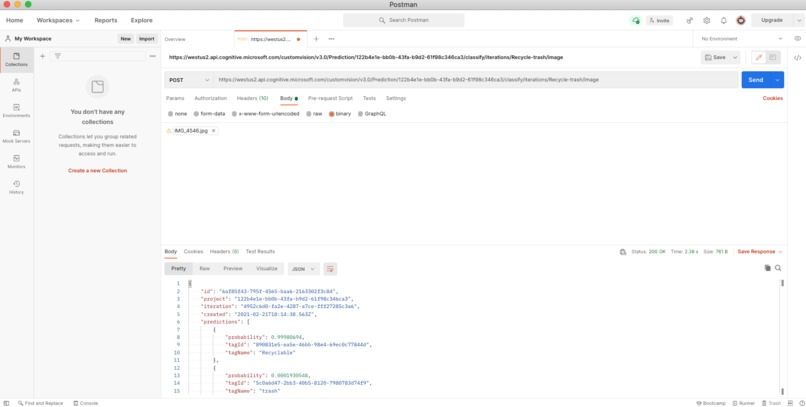The image size is (806, 407).
Task: Switch to Pre-request Script tab
Action: point(330,98)
